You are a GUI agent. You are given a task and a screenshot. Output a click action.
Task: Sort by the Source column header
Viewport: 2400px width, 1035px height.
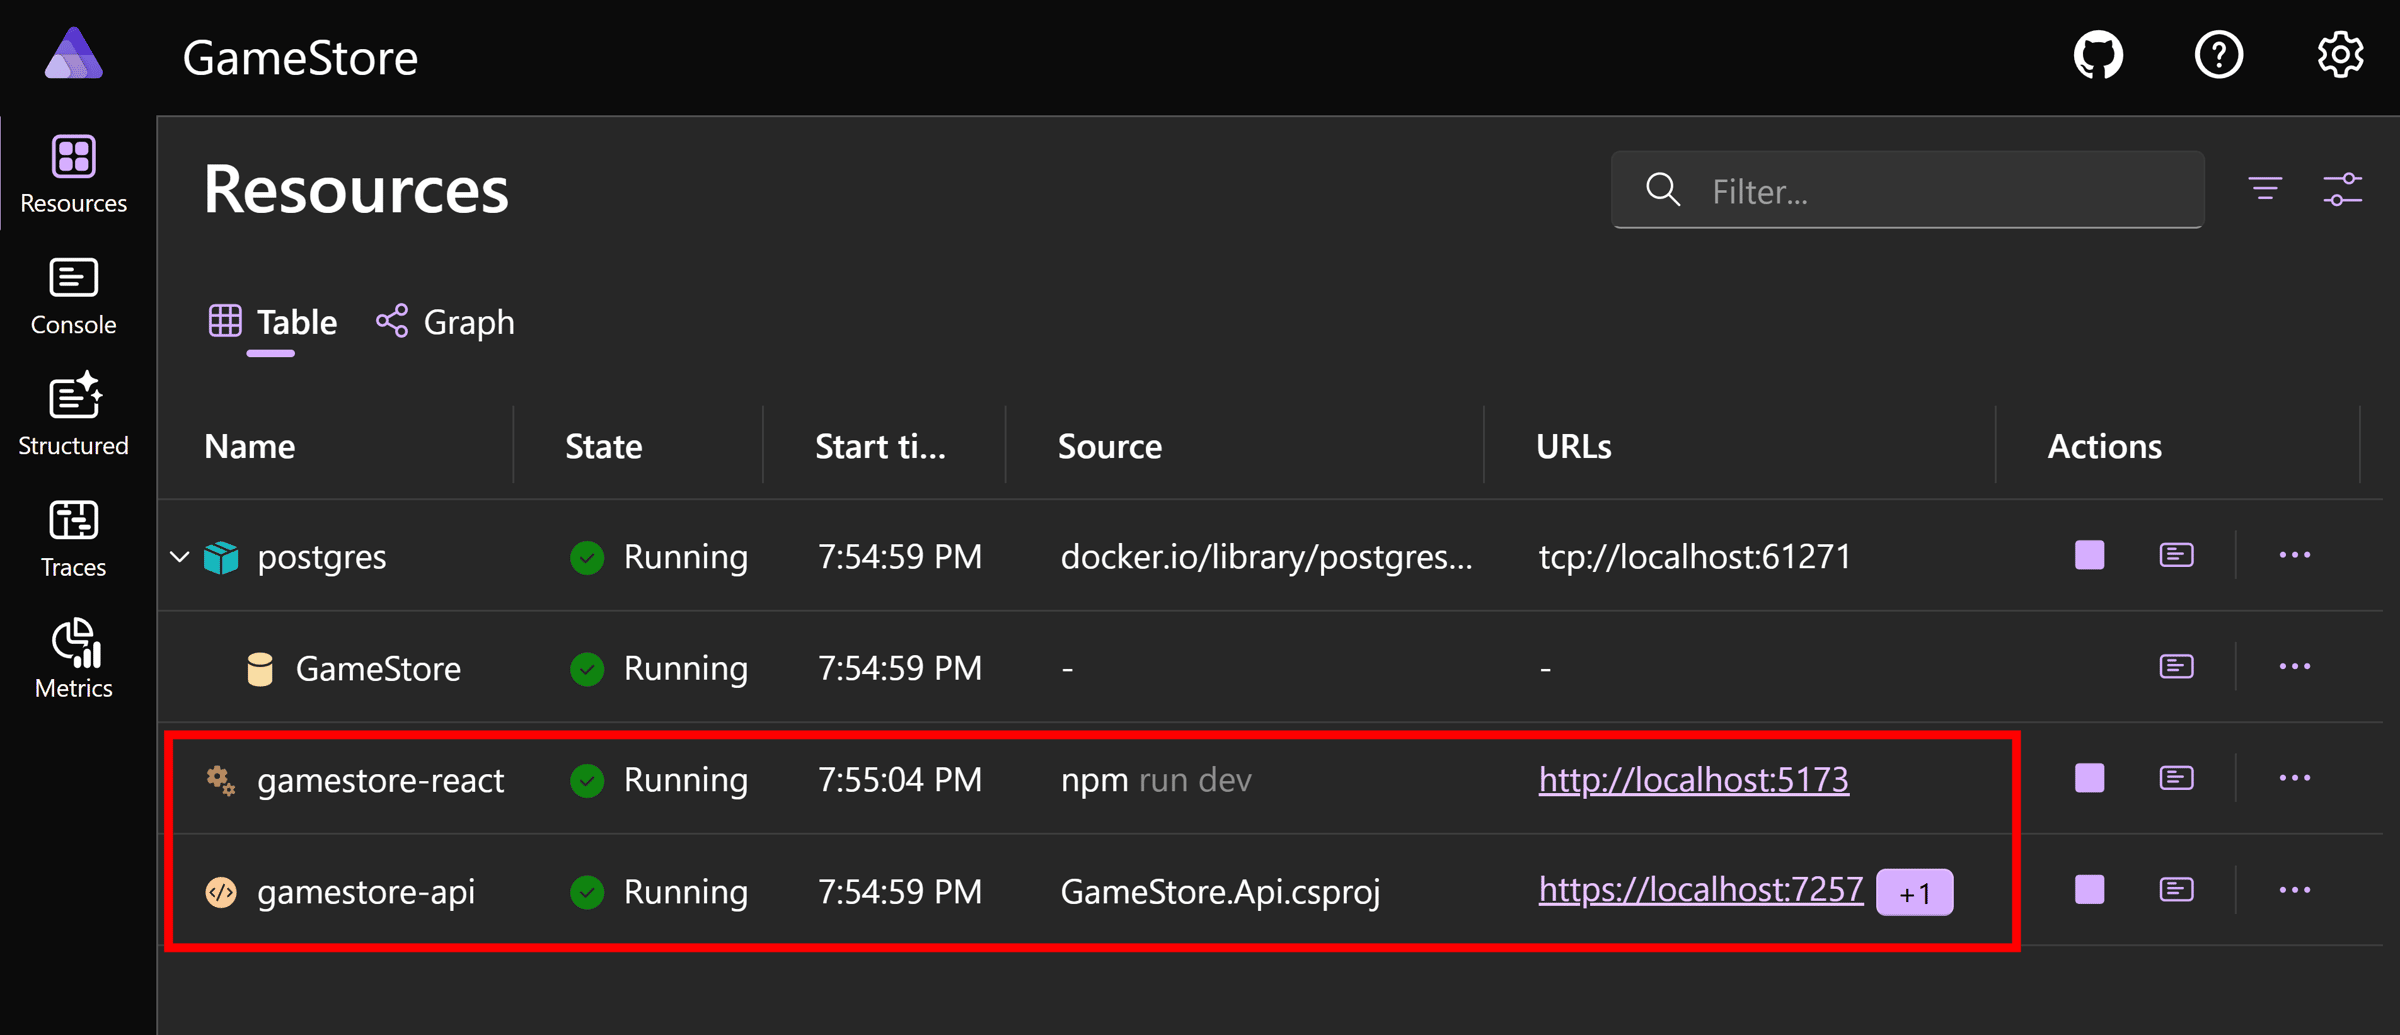click(1110, 446)
